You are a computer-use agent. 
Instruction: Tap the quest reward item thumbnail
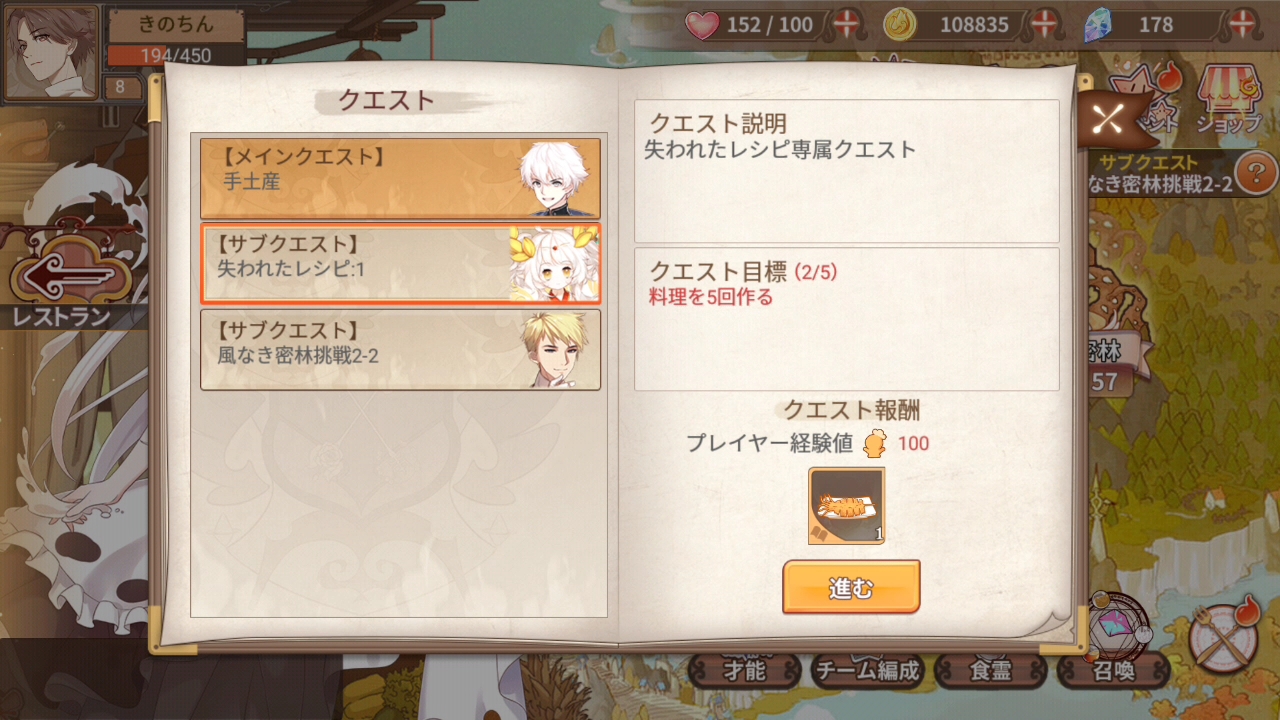click(846, 506)
